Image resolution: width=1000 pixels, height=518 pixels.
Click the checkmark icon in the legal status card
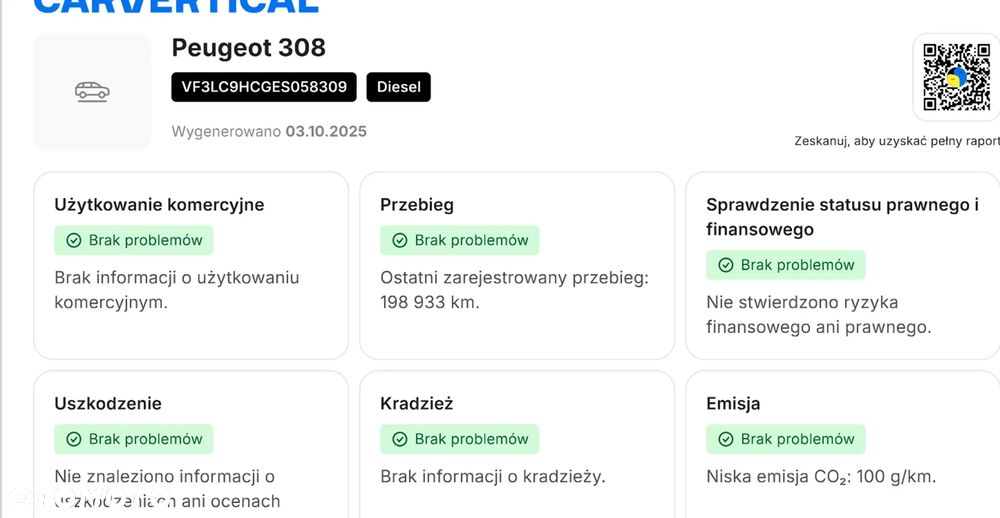click(725, 265)
